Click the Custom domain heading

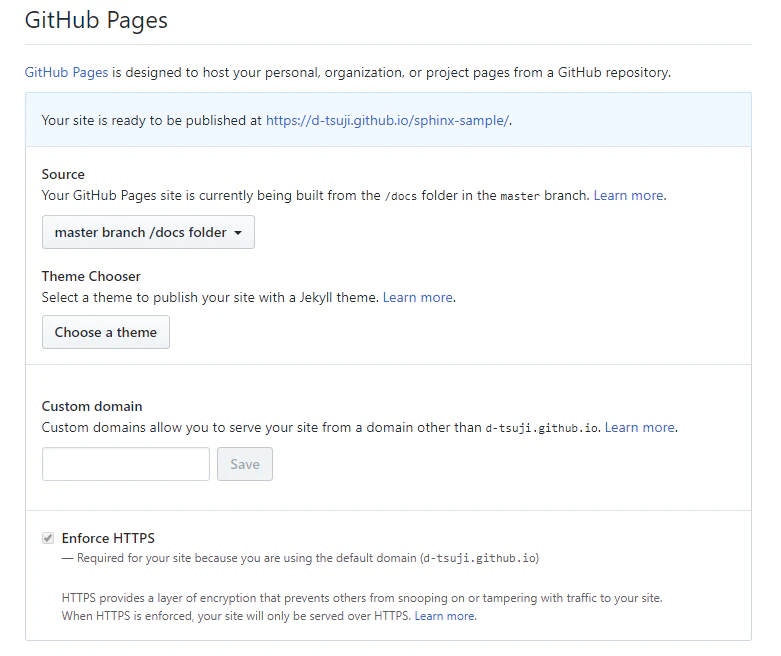[x=92, y=406]
